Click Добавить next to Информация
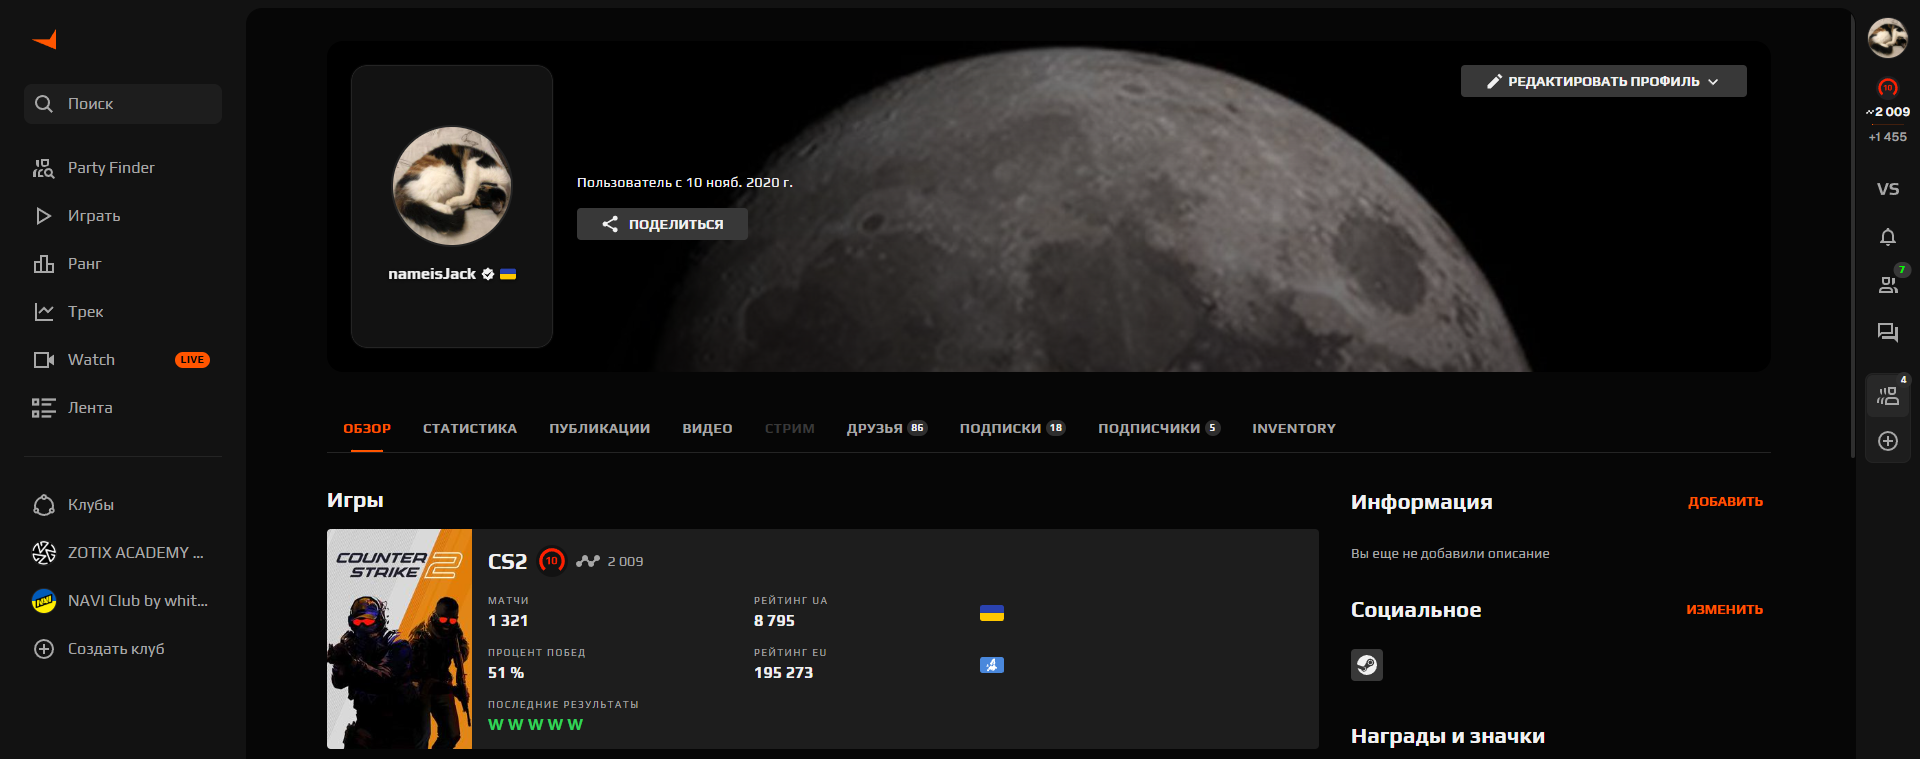Screen dimensions: 1920x759 point(1726,502)
